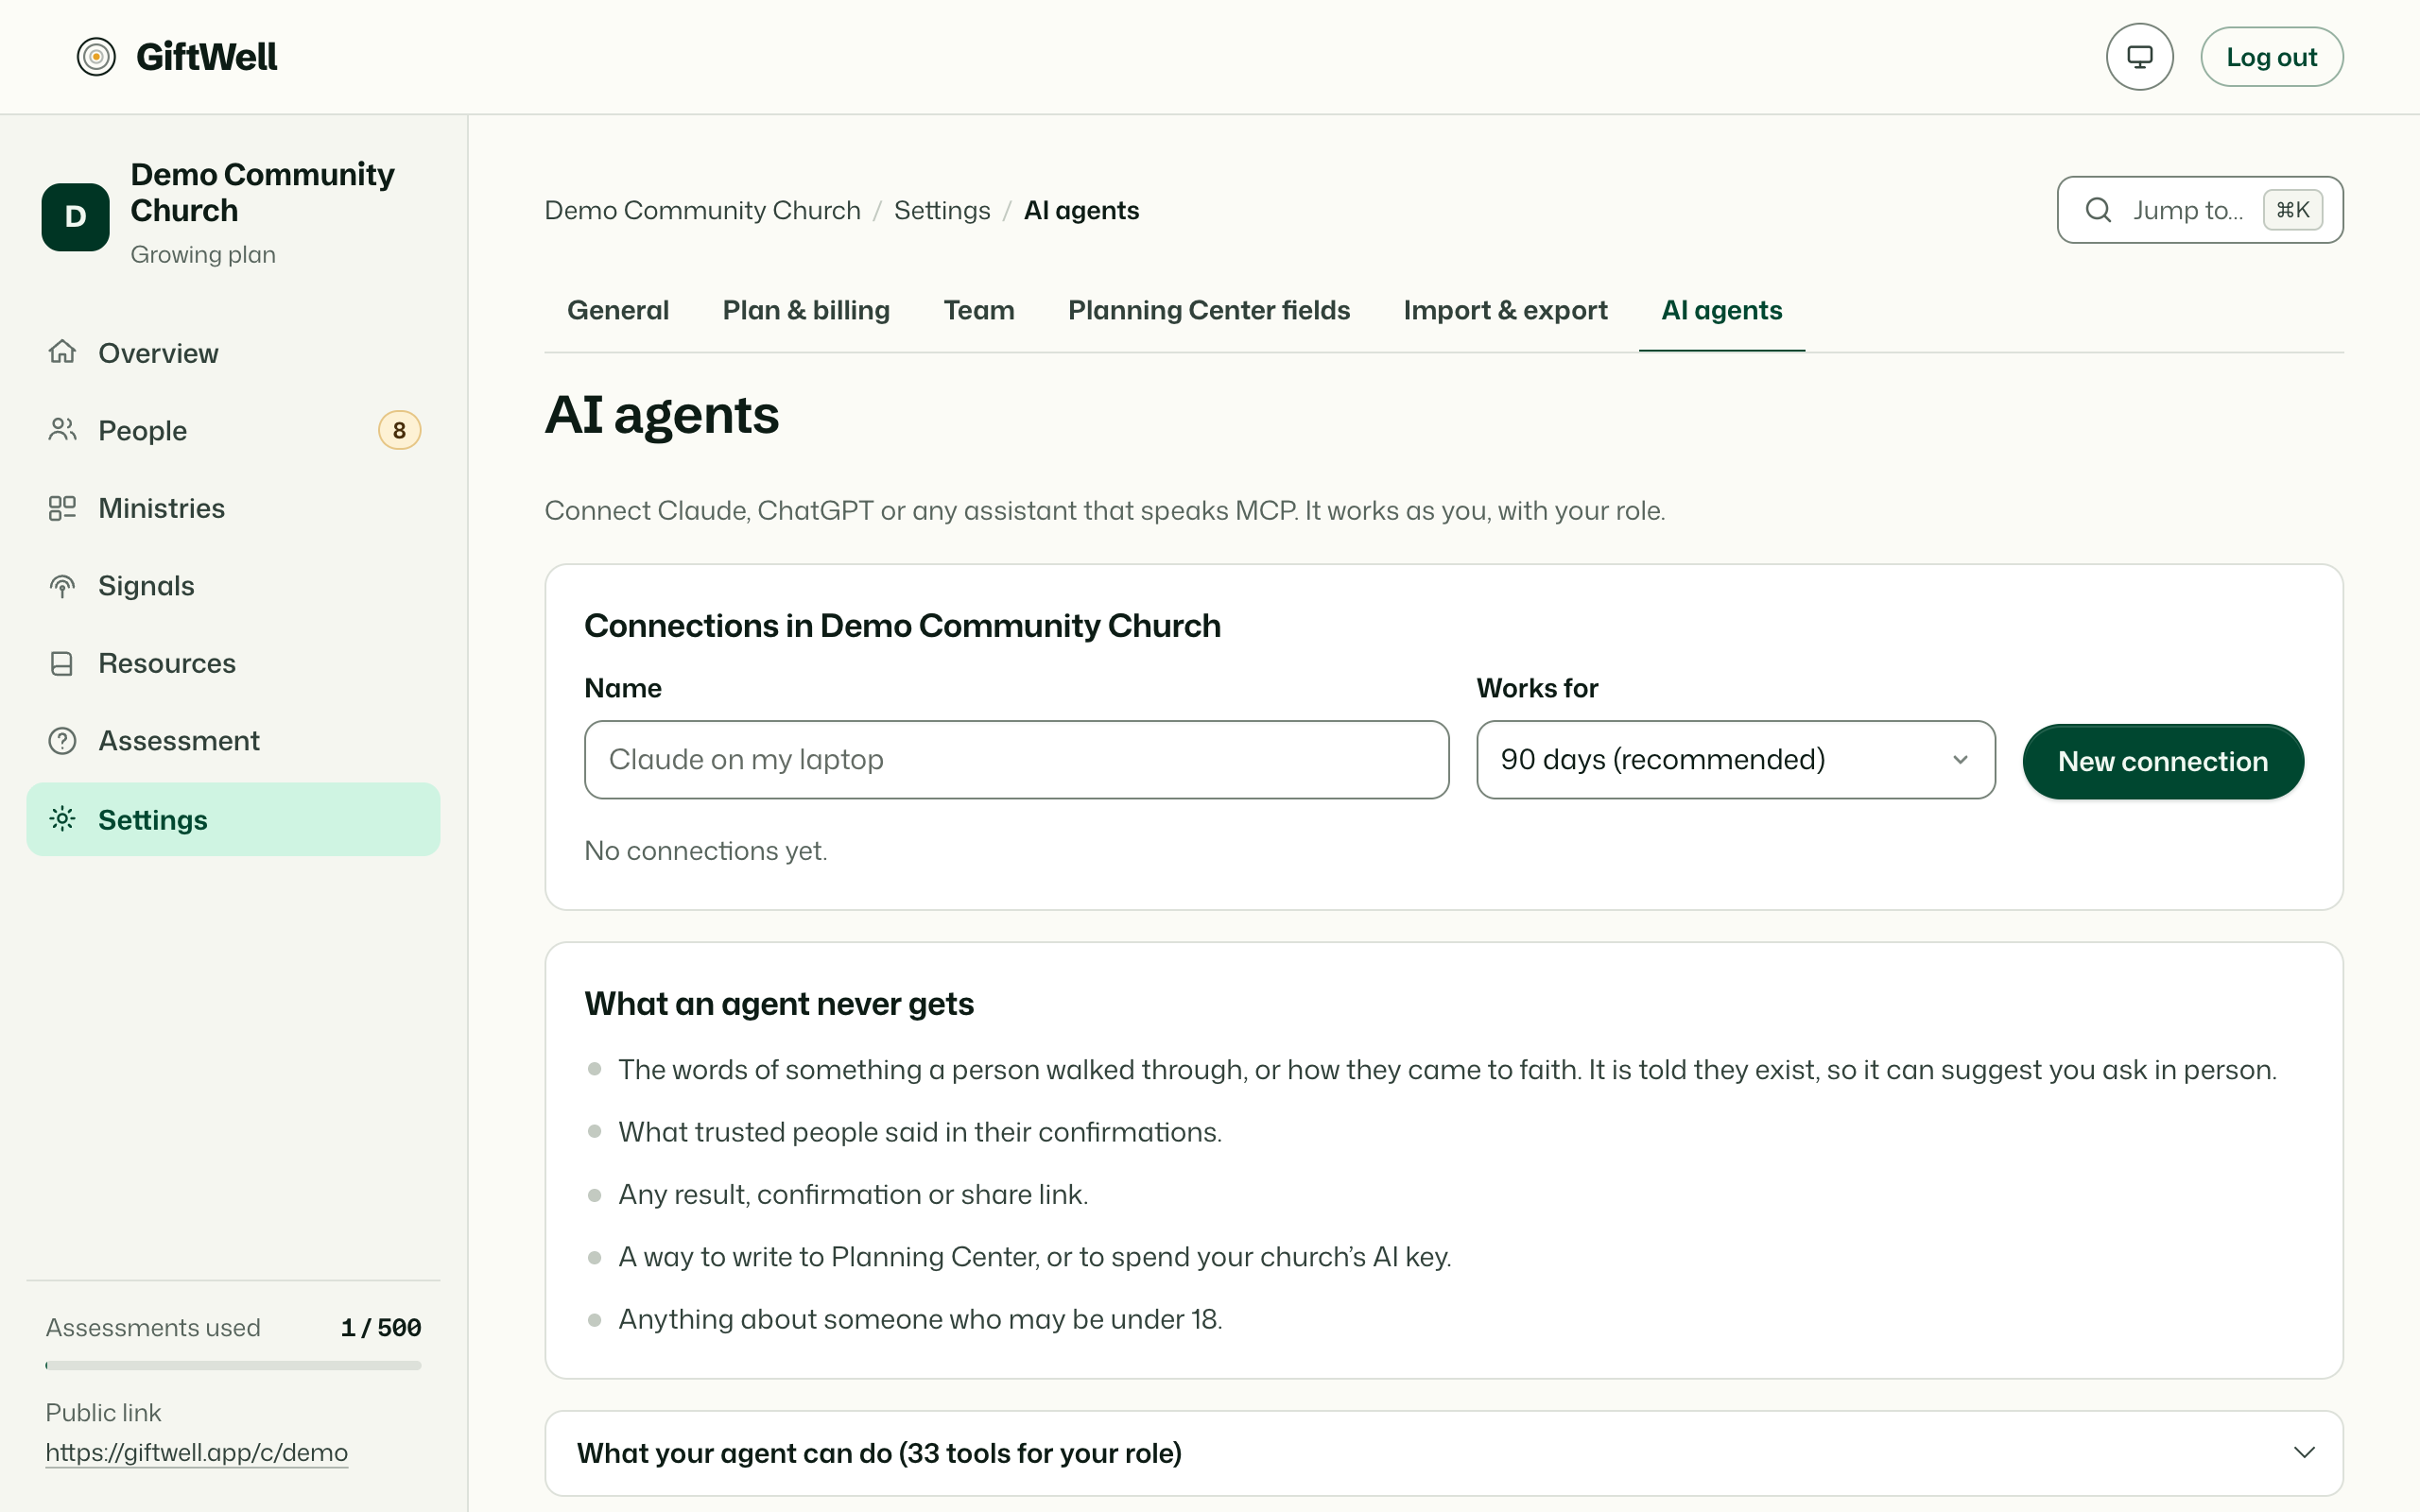Navigate to Signals in sidebar
This screenshot has height=1512, width=2420.
[233, 586]
